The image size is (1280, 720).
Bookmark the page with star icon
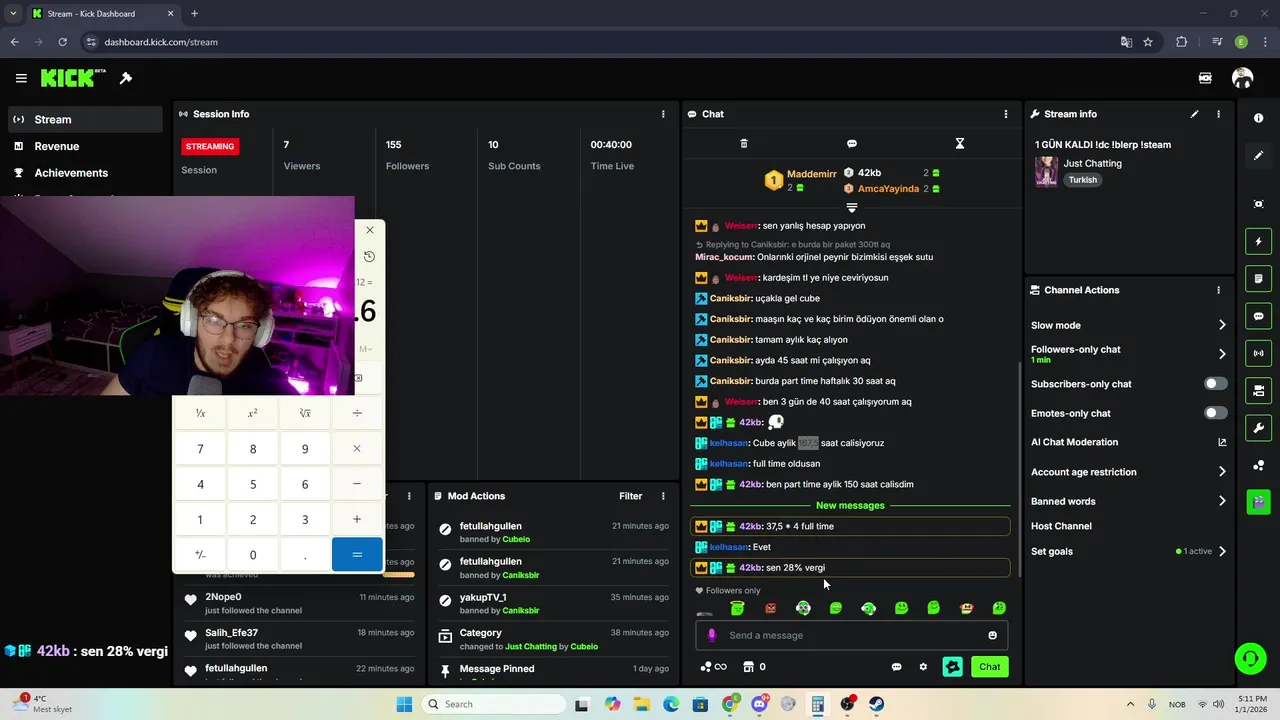[x=1148, y=42]
